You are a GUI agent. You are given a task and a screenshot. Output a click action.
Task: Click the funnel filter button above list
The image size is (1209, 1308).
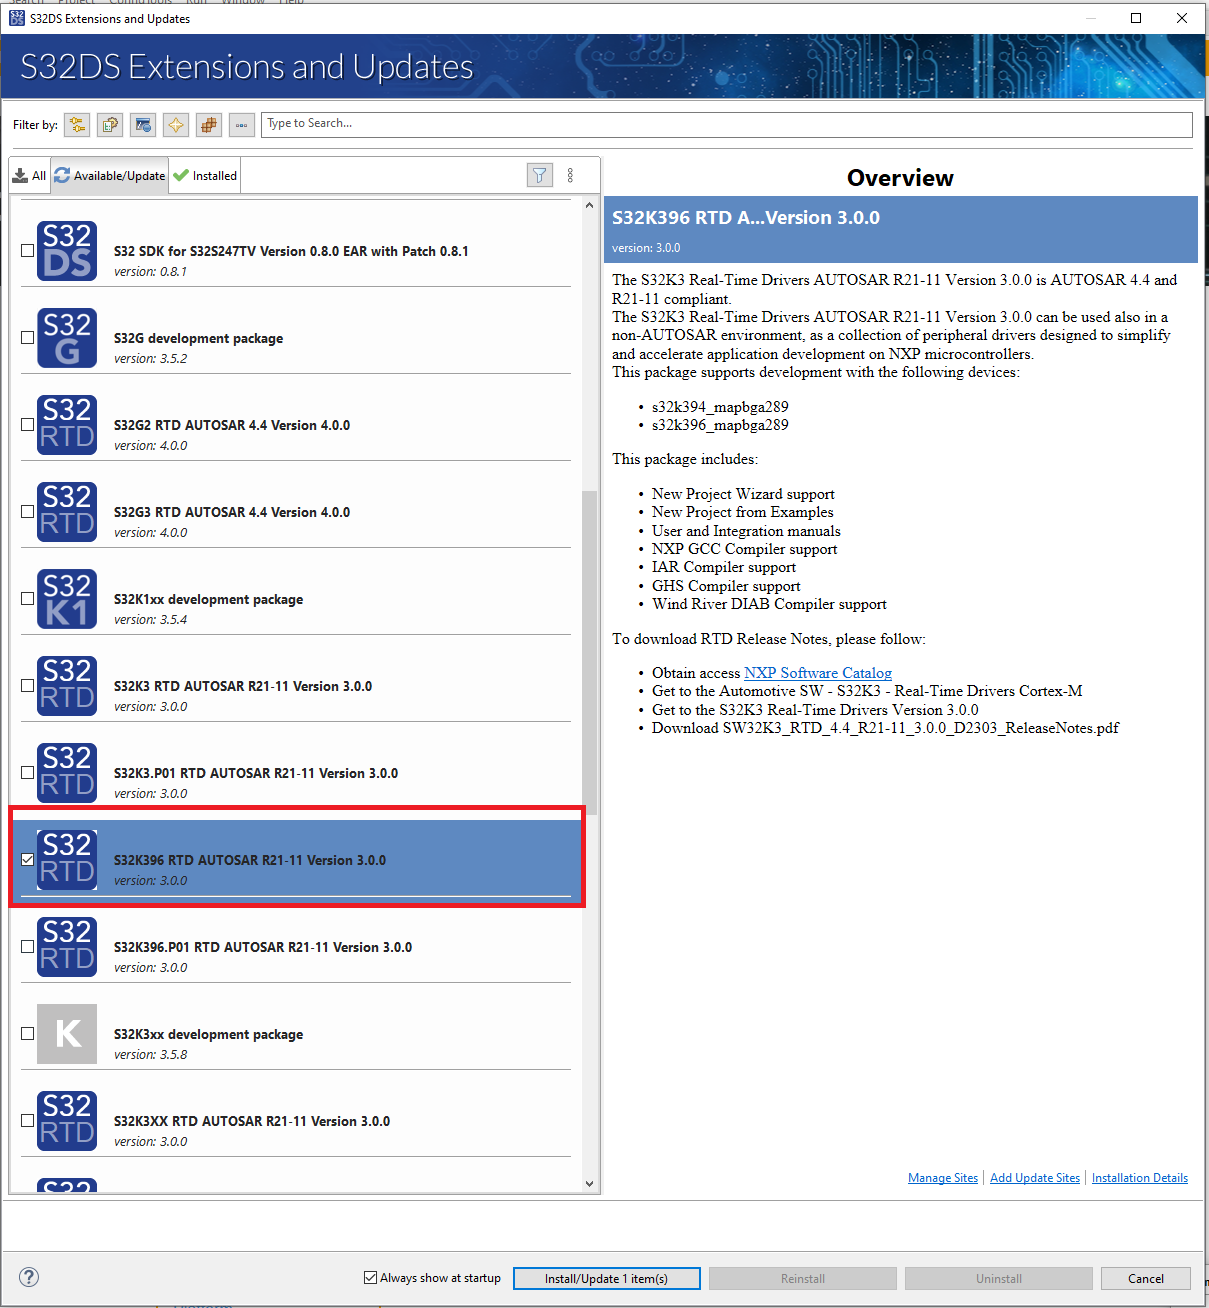pos(539,176)
